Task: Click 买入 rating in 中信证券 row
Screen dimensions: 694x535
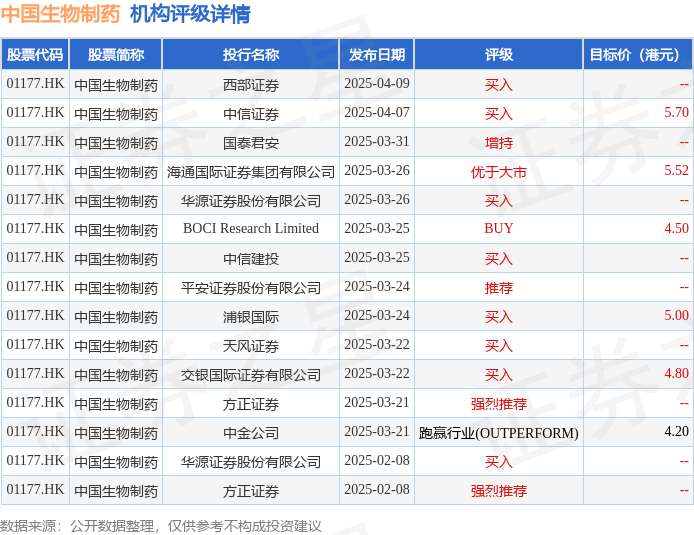Action: point(499,114)
